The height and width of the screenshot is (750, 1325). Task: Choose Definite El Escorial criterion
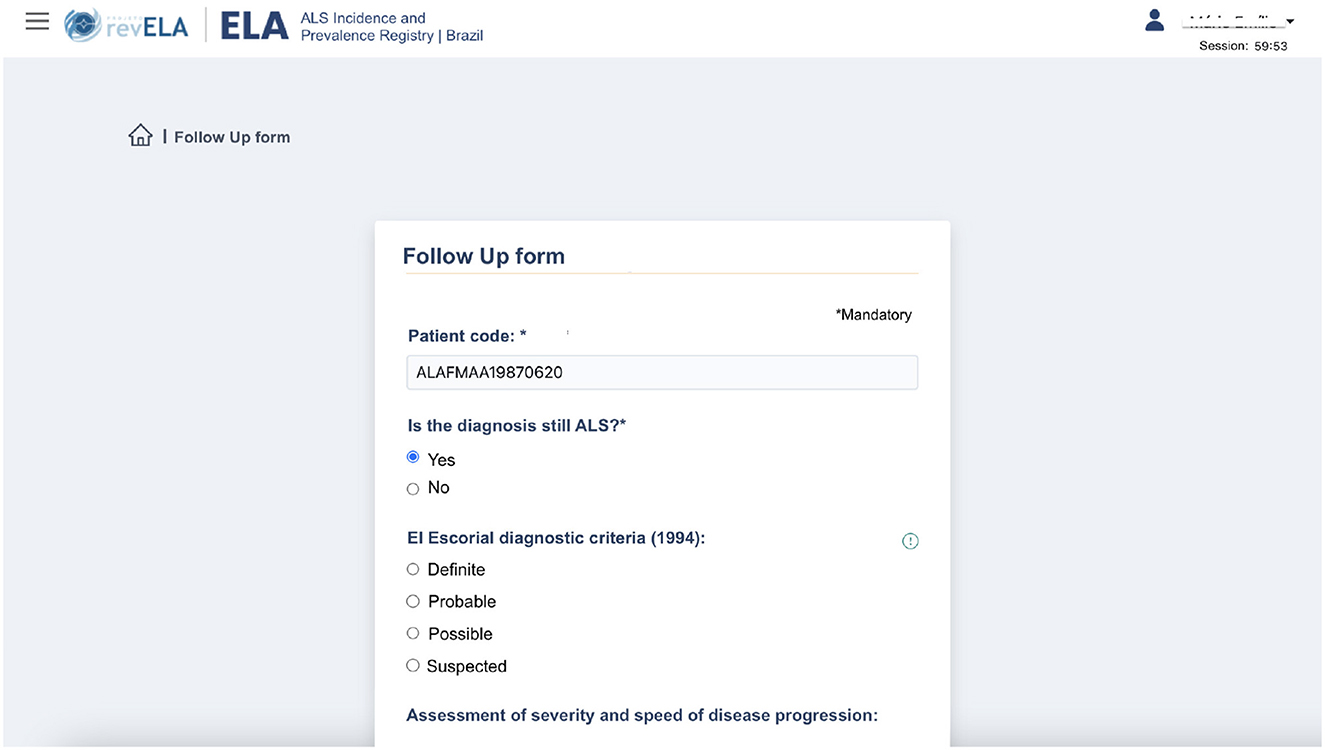pyautogui.click(x=413, y=569)
